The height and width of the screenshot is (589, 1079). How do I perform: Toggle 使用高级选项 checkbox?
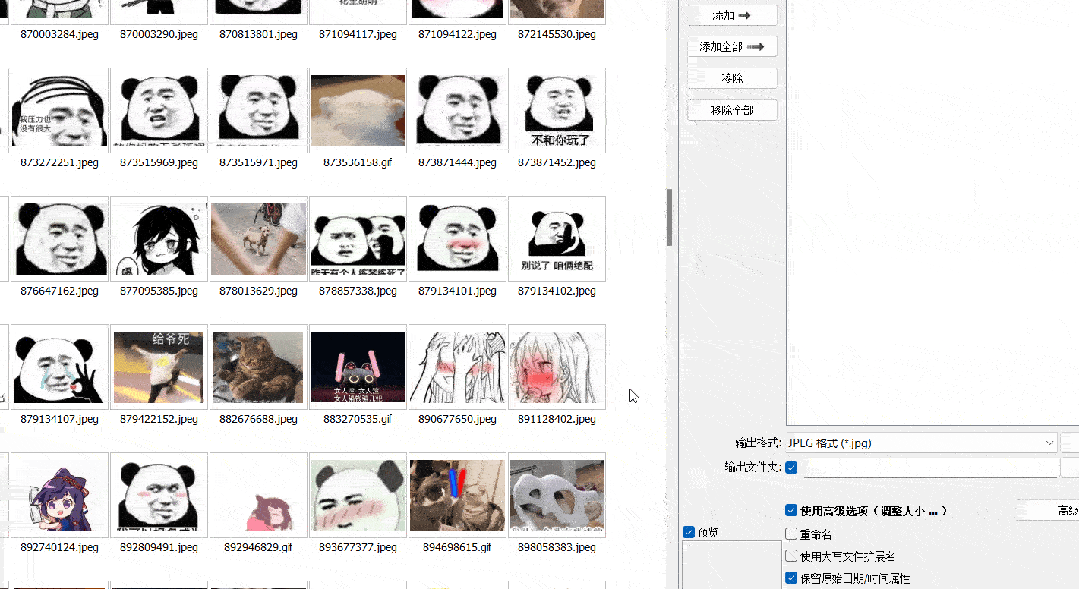click(791, 511)
